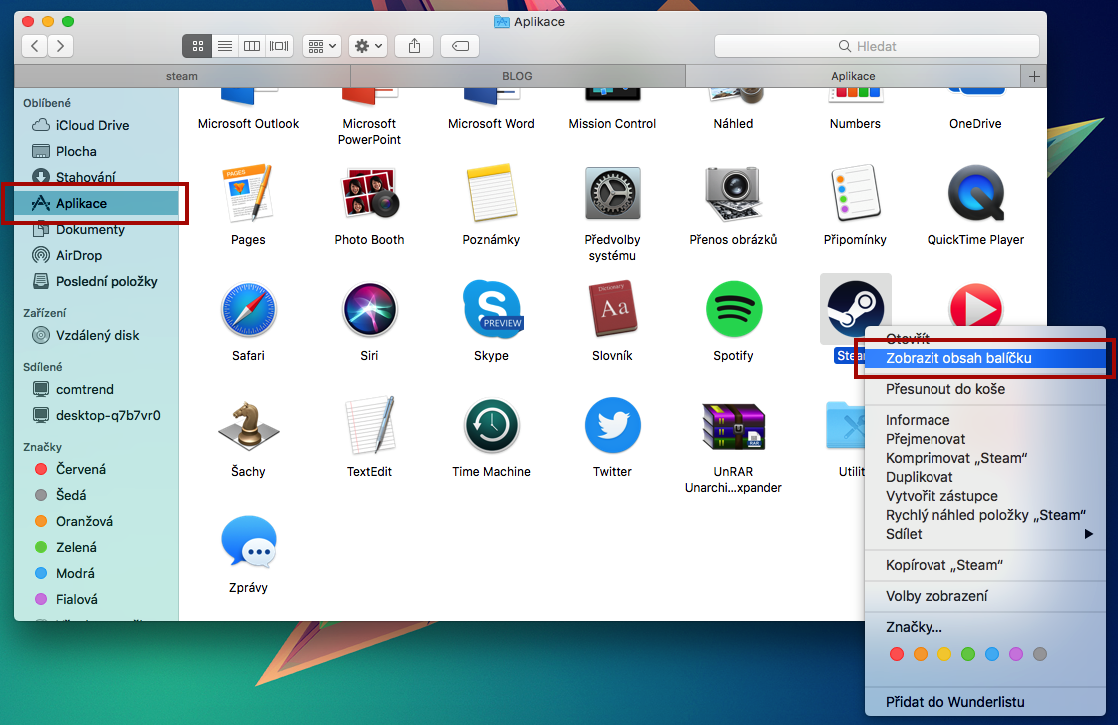Click the Připomínky reminders icon

click(x=855, y=192)
